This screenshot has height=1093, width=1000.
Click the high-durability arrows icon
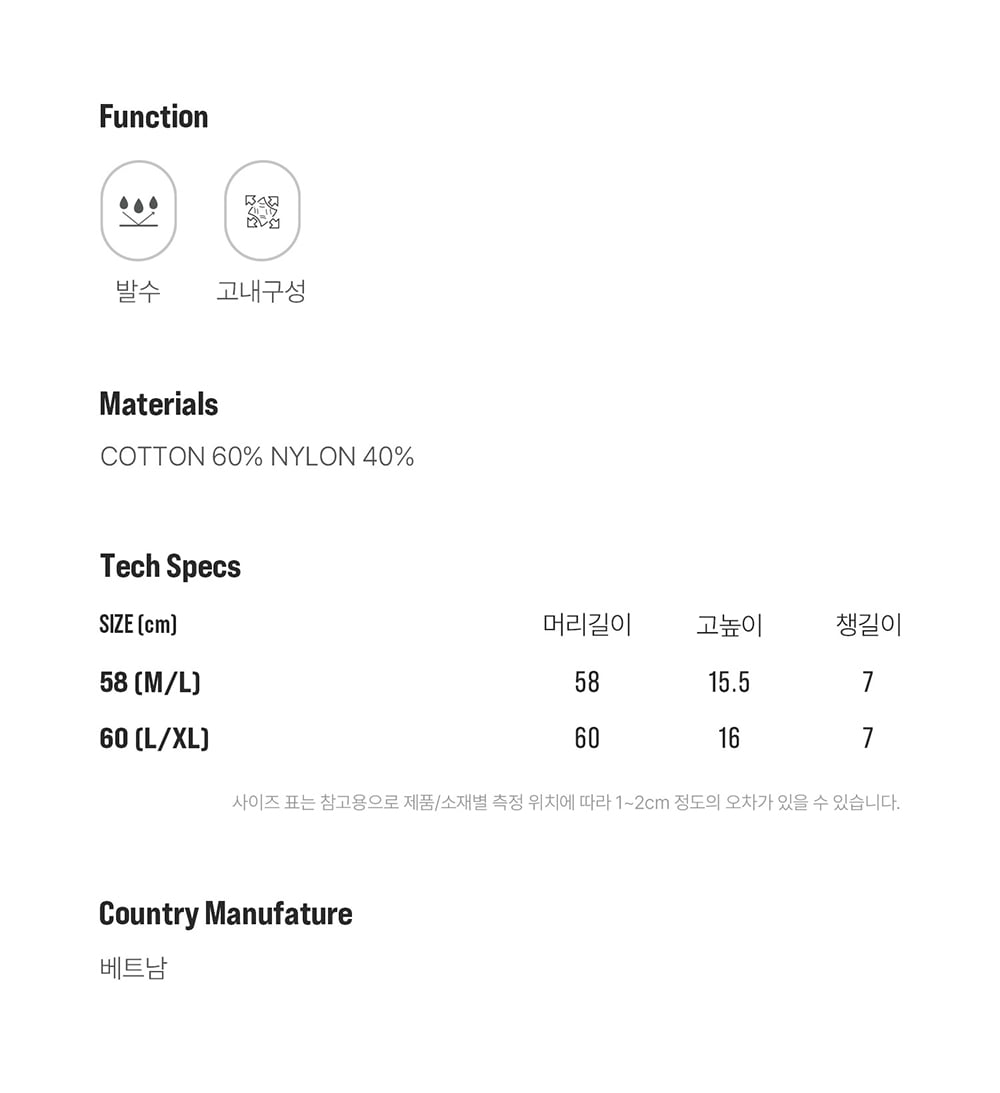[262, 211]
